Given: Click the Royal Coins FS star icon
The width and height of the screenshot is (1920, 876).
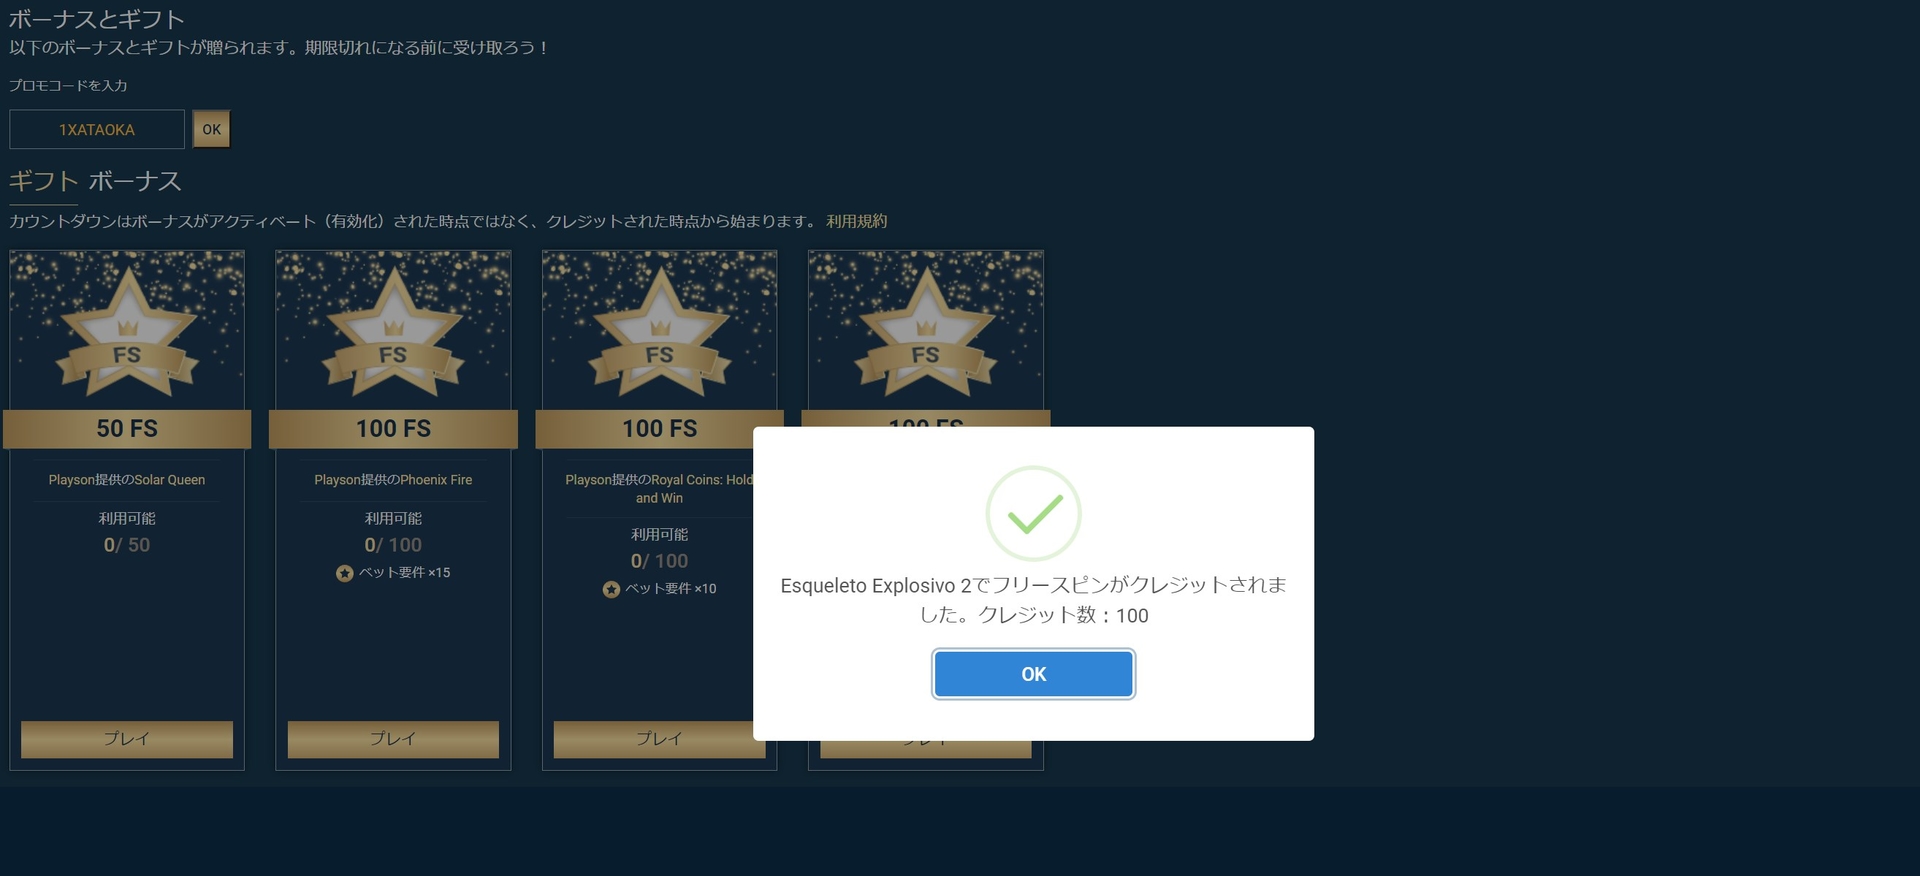Looking at the screenshot, I should point(660,333).
